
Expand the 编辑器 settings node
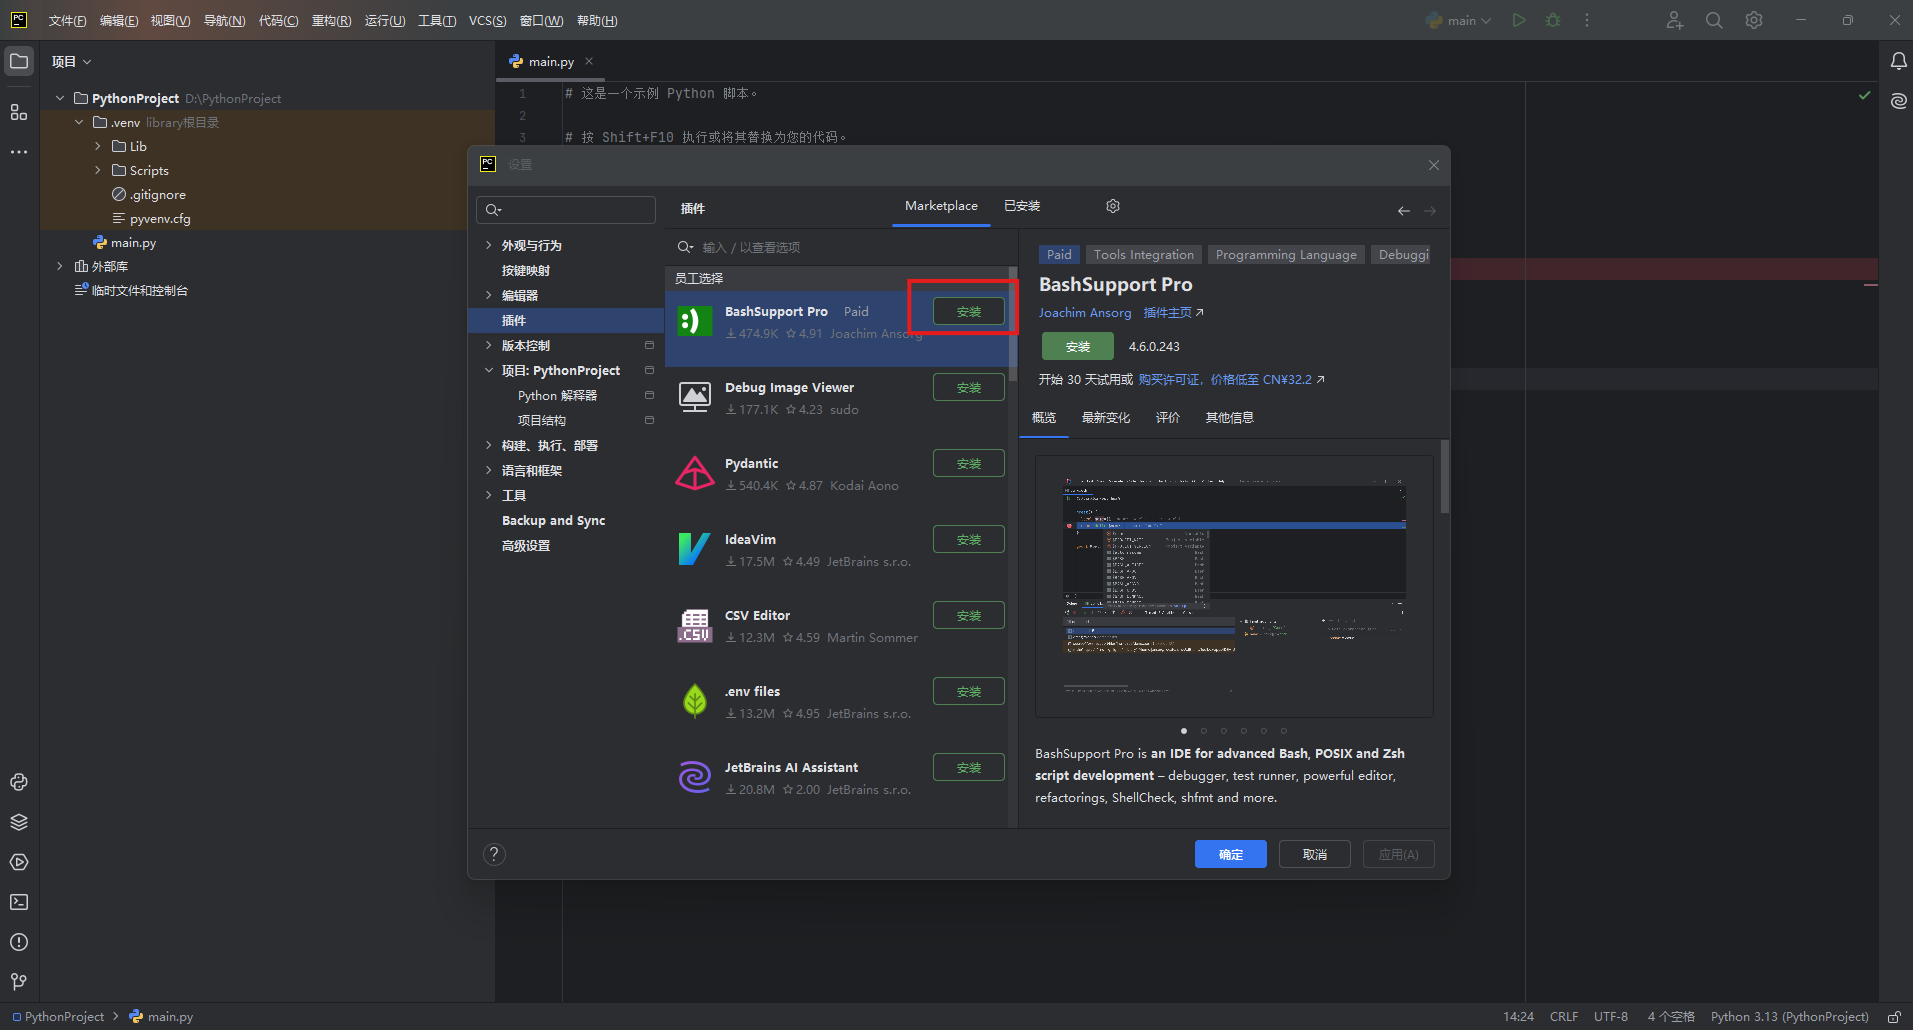[488, 295]
